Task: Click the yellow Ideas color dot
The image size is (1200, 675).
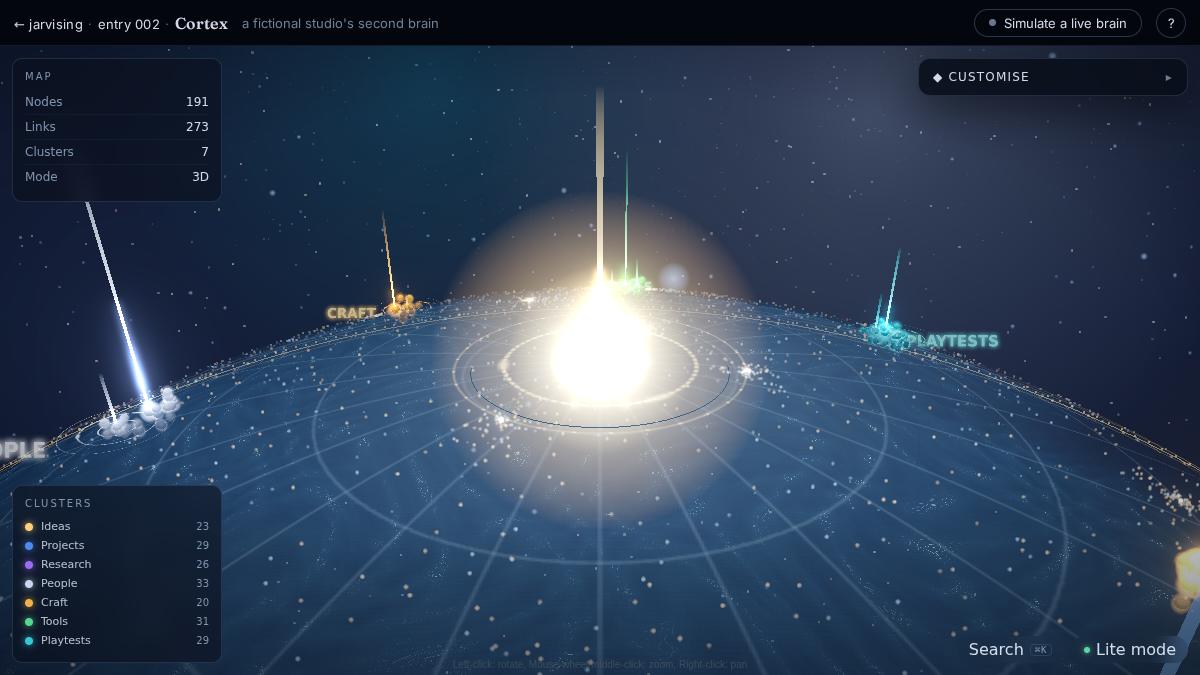Action: [29, 527]
